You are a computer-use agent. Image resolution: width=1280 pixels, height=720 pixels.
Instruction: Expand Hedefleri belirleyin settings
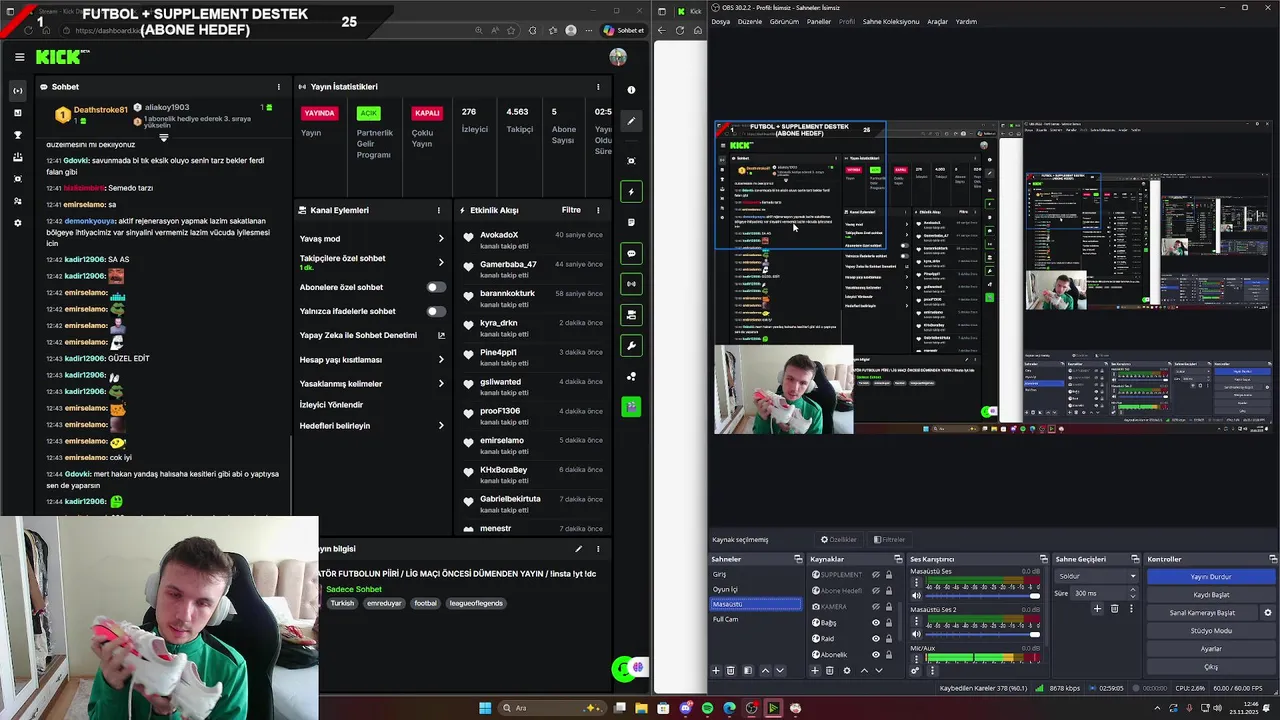click(x=441, y=426)
